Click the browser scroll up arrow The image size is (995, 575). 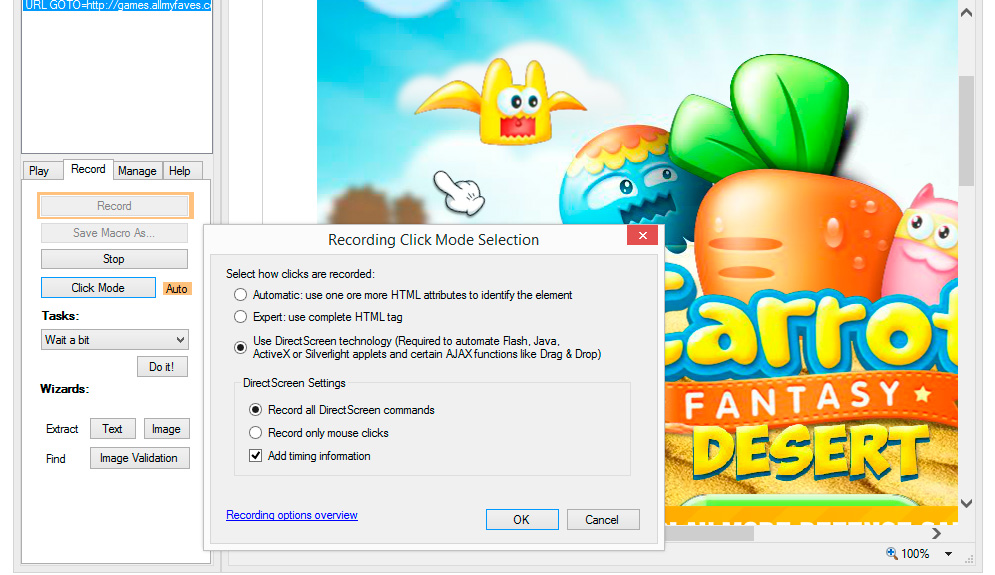pyautogui.click(x=966, y=13)
